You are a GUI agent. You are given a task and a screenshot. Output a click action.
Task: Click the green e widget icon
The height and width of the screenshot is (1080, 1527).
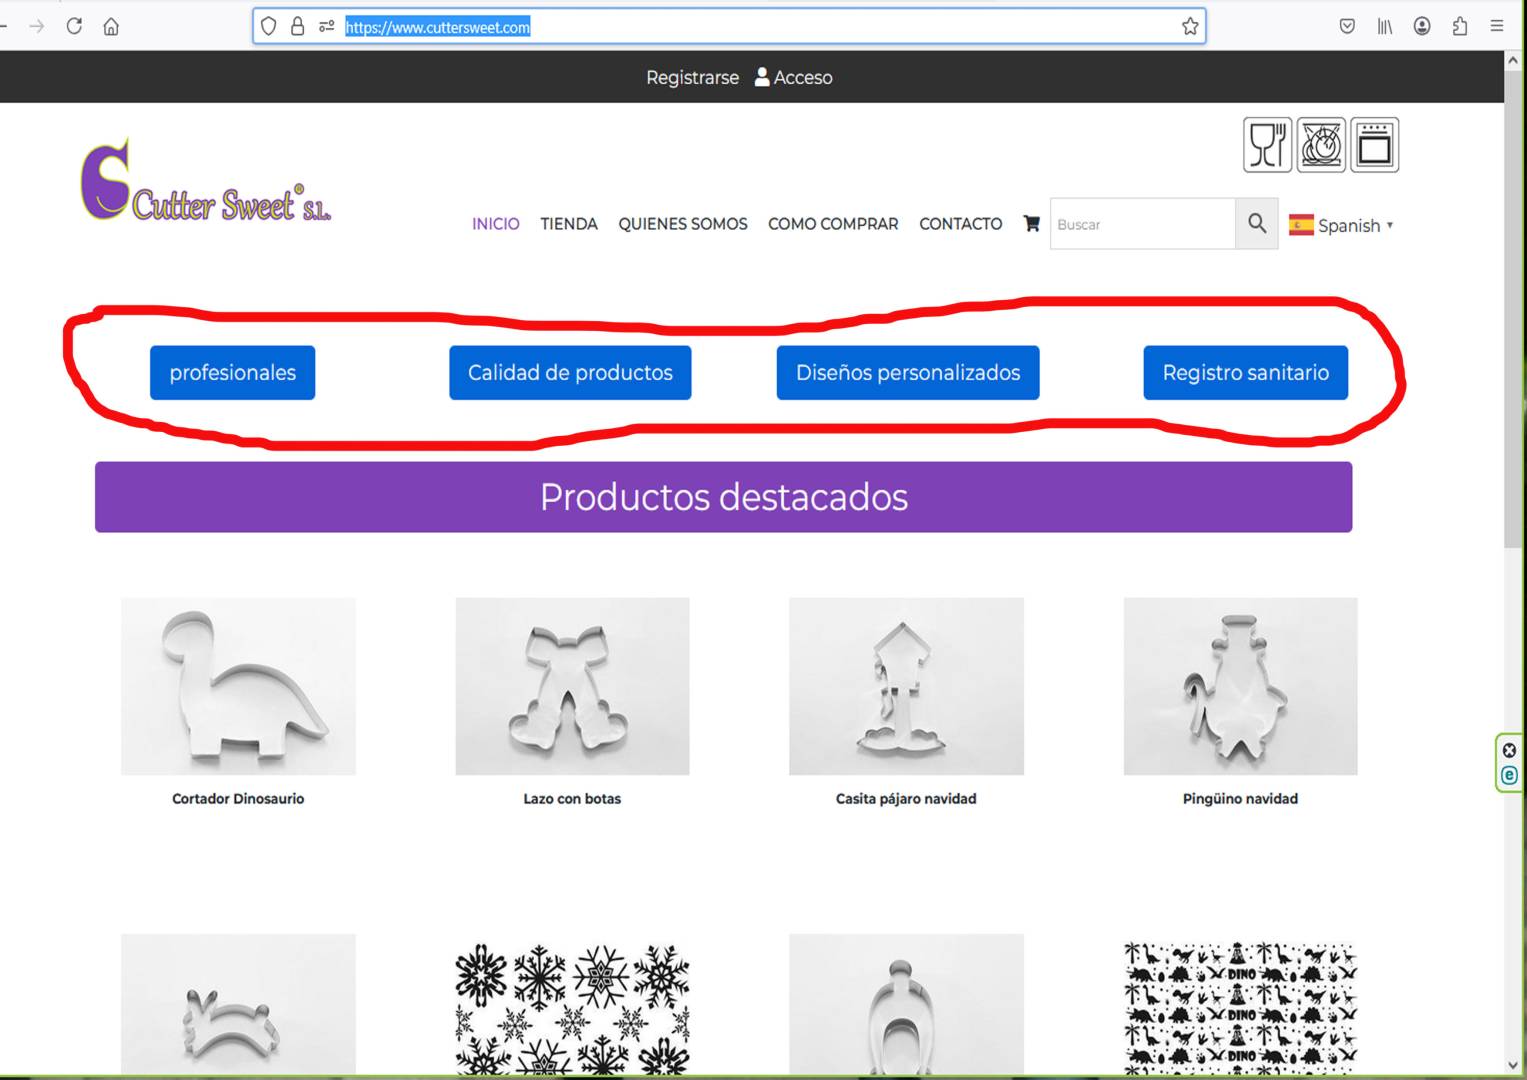coord(1509,775)
